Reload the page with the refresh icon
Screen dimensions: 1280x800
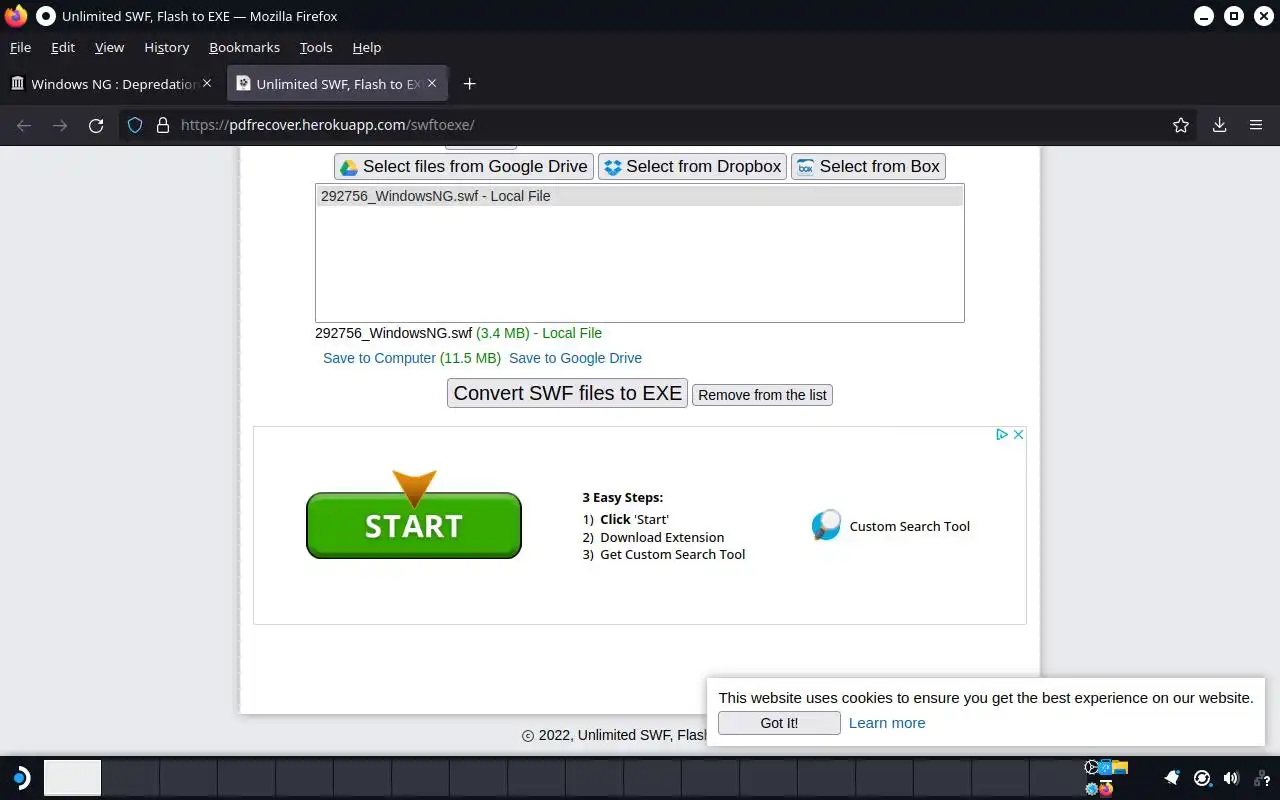click(96, 125)
